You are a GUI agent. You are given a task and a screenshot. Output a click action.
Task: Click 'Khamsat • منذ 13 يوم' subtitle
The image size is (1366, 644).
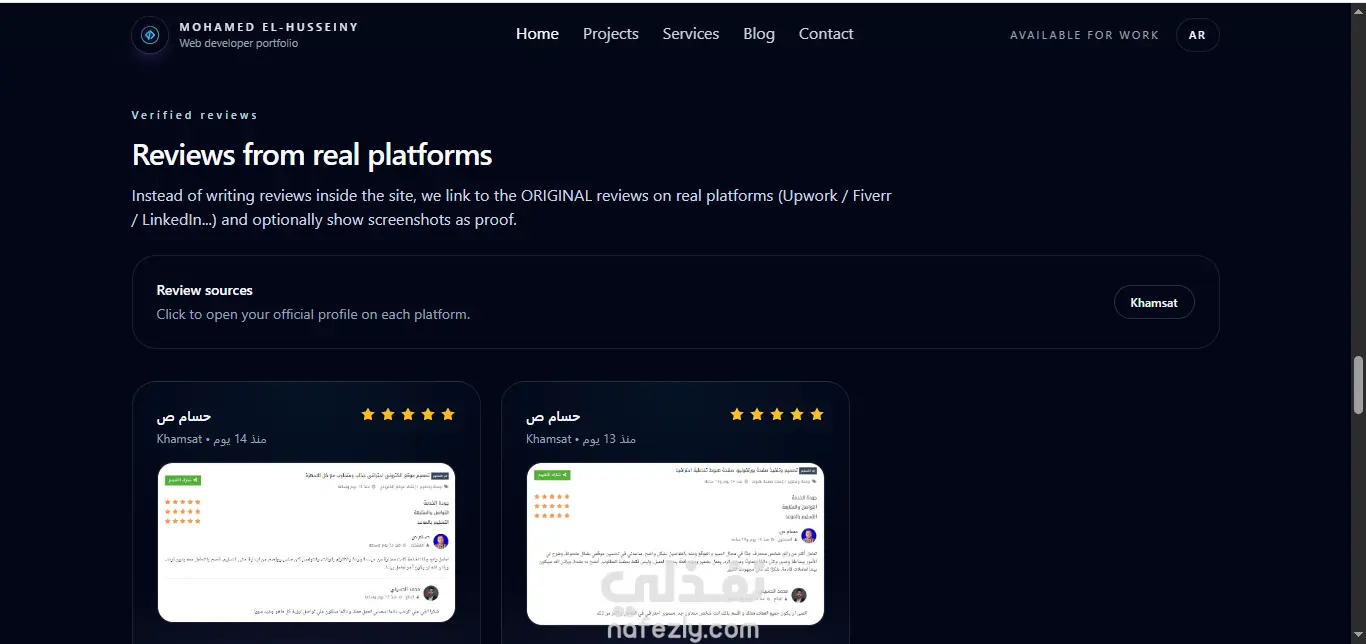point(581,439)
